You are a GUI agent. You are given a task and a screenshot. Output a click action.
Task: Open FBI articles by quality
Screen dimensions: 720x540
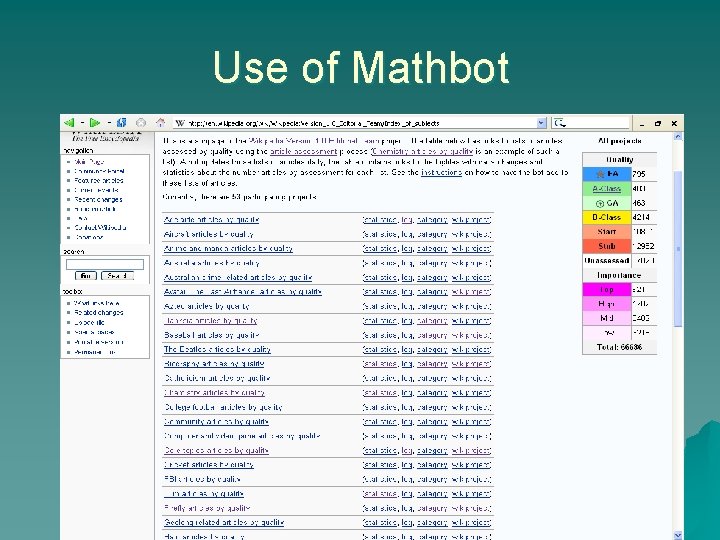tap(202, 479)
